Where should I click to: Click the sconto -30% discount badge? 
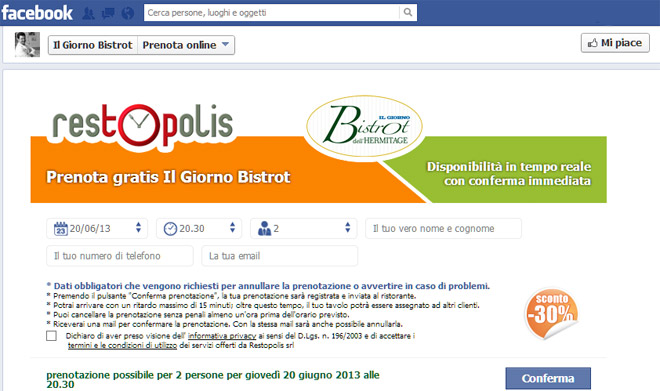point(551,314)
